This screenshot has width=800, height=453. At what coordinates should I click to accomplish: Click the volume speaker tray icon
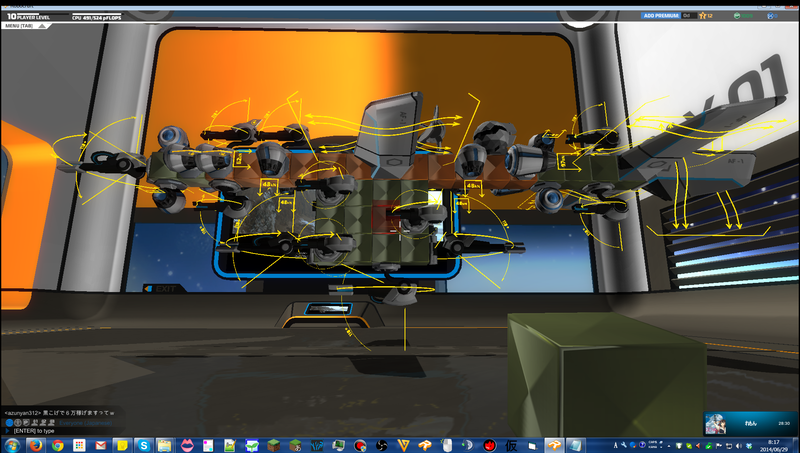click(x=739, y=446)
